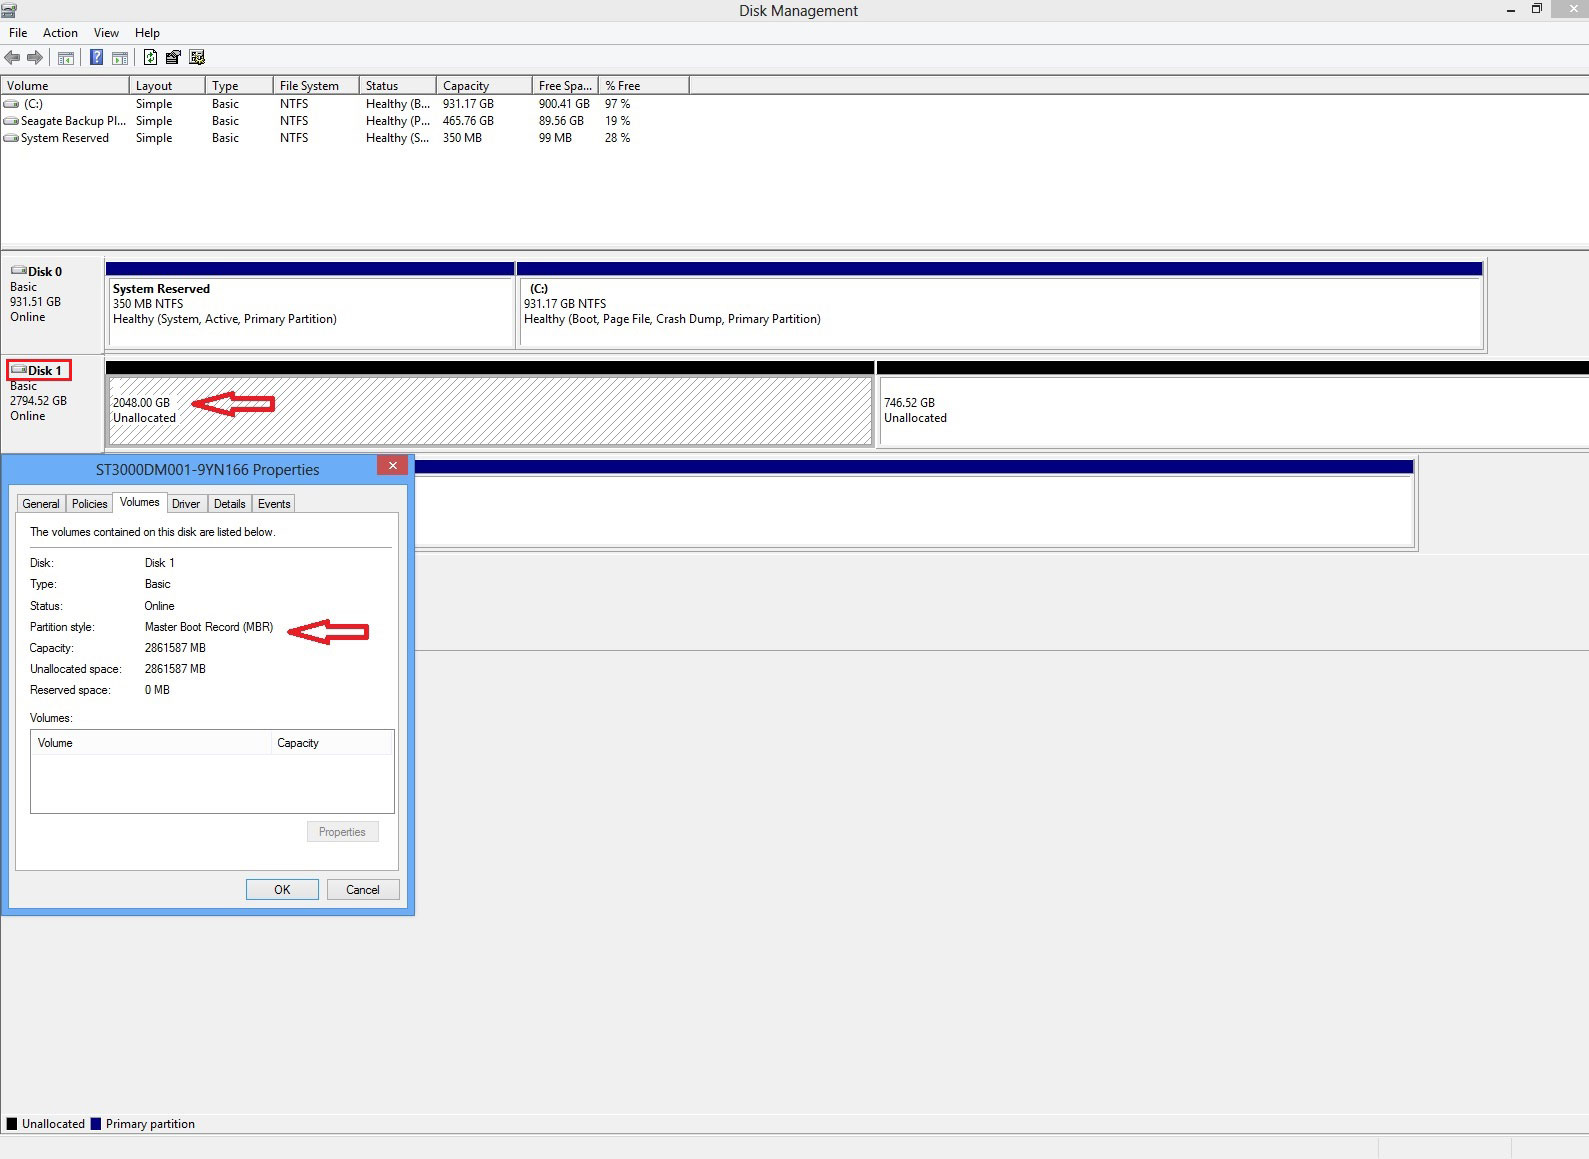Select the (C:) volume drive icon
Viewport: 1589px width, 1159px height.
click(x=11, y=104)
